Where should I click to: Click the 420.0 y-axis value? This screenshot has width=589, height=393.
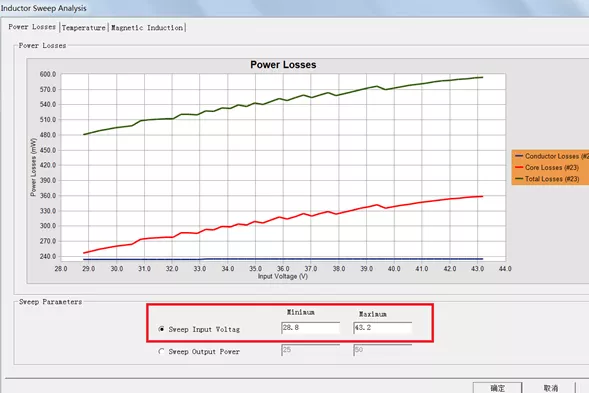click(48, 165)
